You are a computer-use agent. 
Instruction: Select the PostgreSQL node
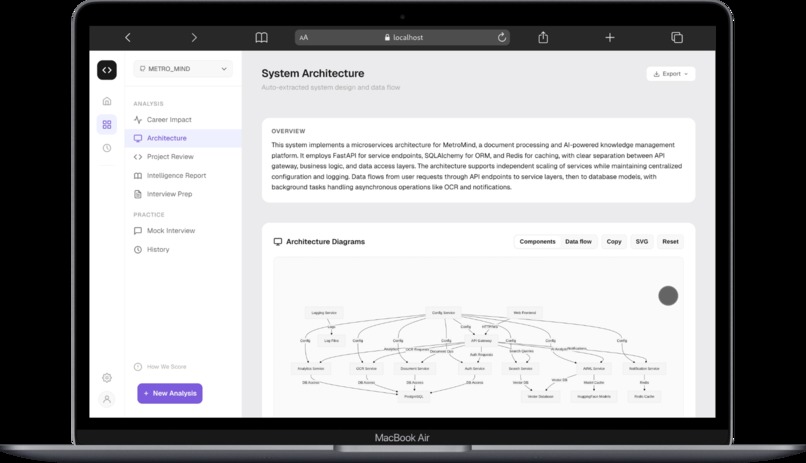(x=413, y=396)
